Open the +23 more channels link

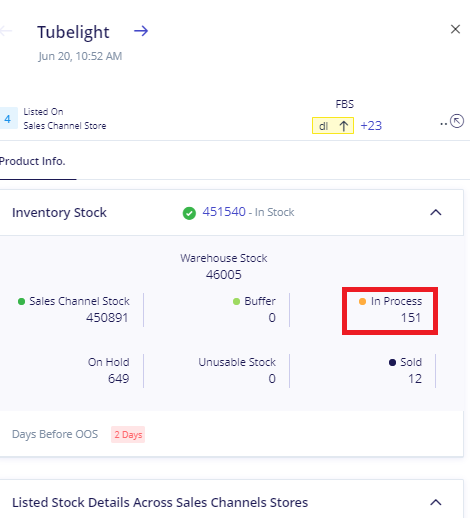371,126
